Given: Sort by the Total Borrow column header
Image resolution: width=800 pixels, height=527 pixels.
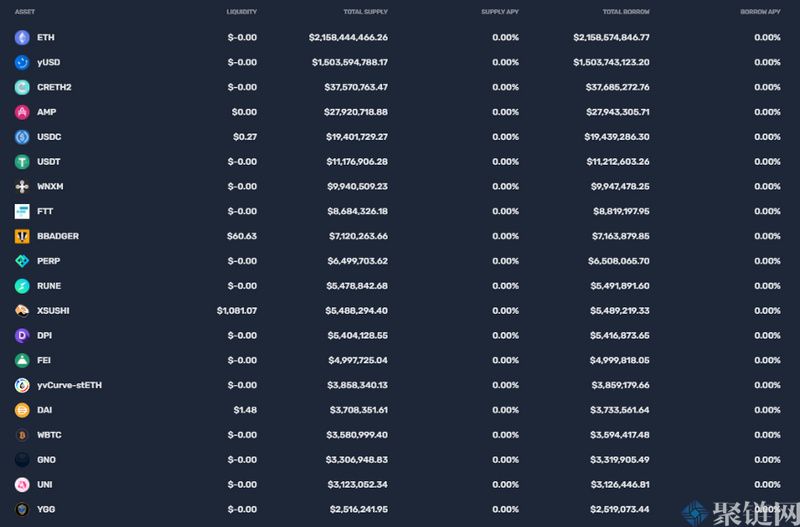Looking at the screenshot, I should click(x=626, y=12).
